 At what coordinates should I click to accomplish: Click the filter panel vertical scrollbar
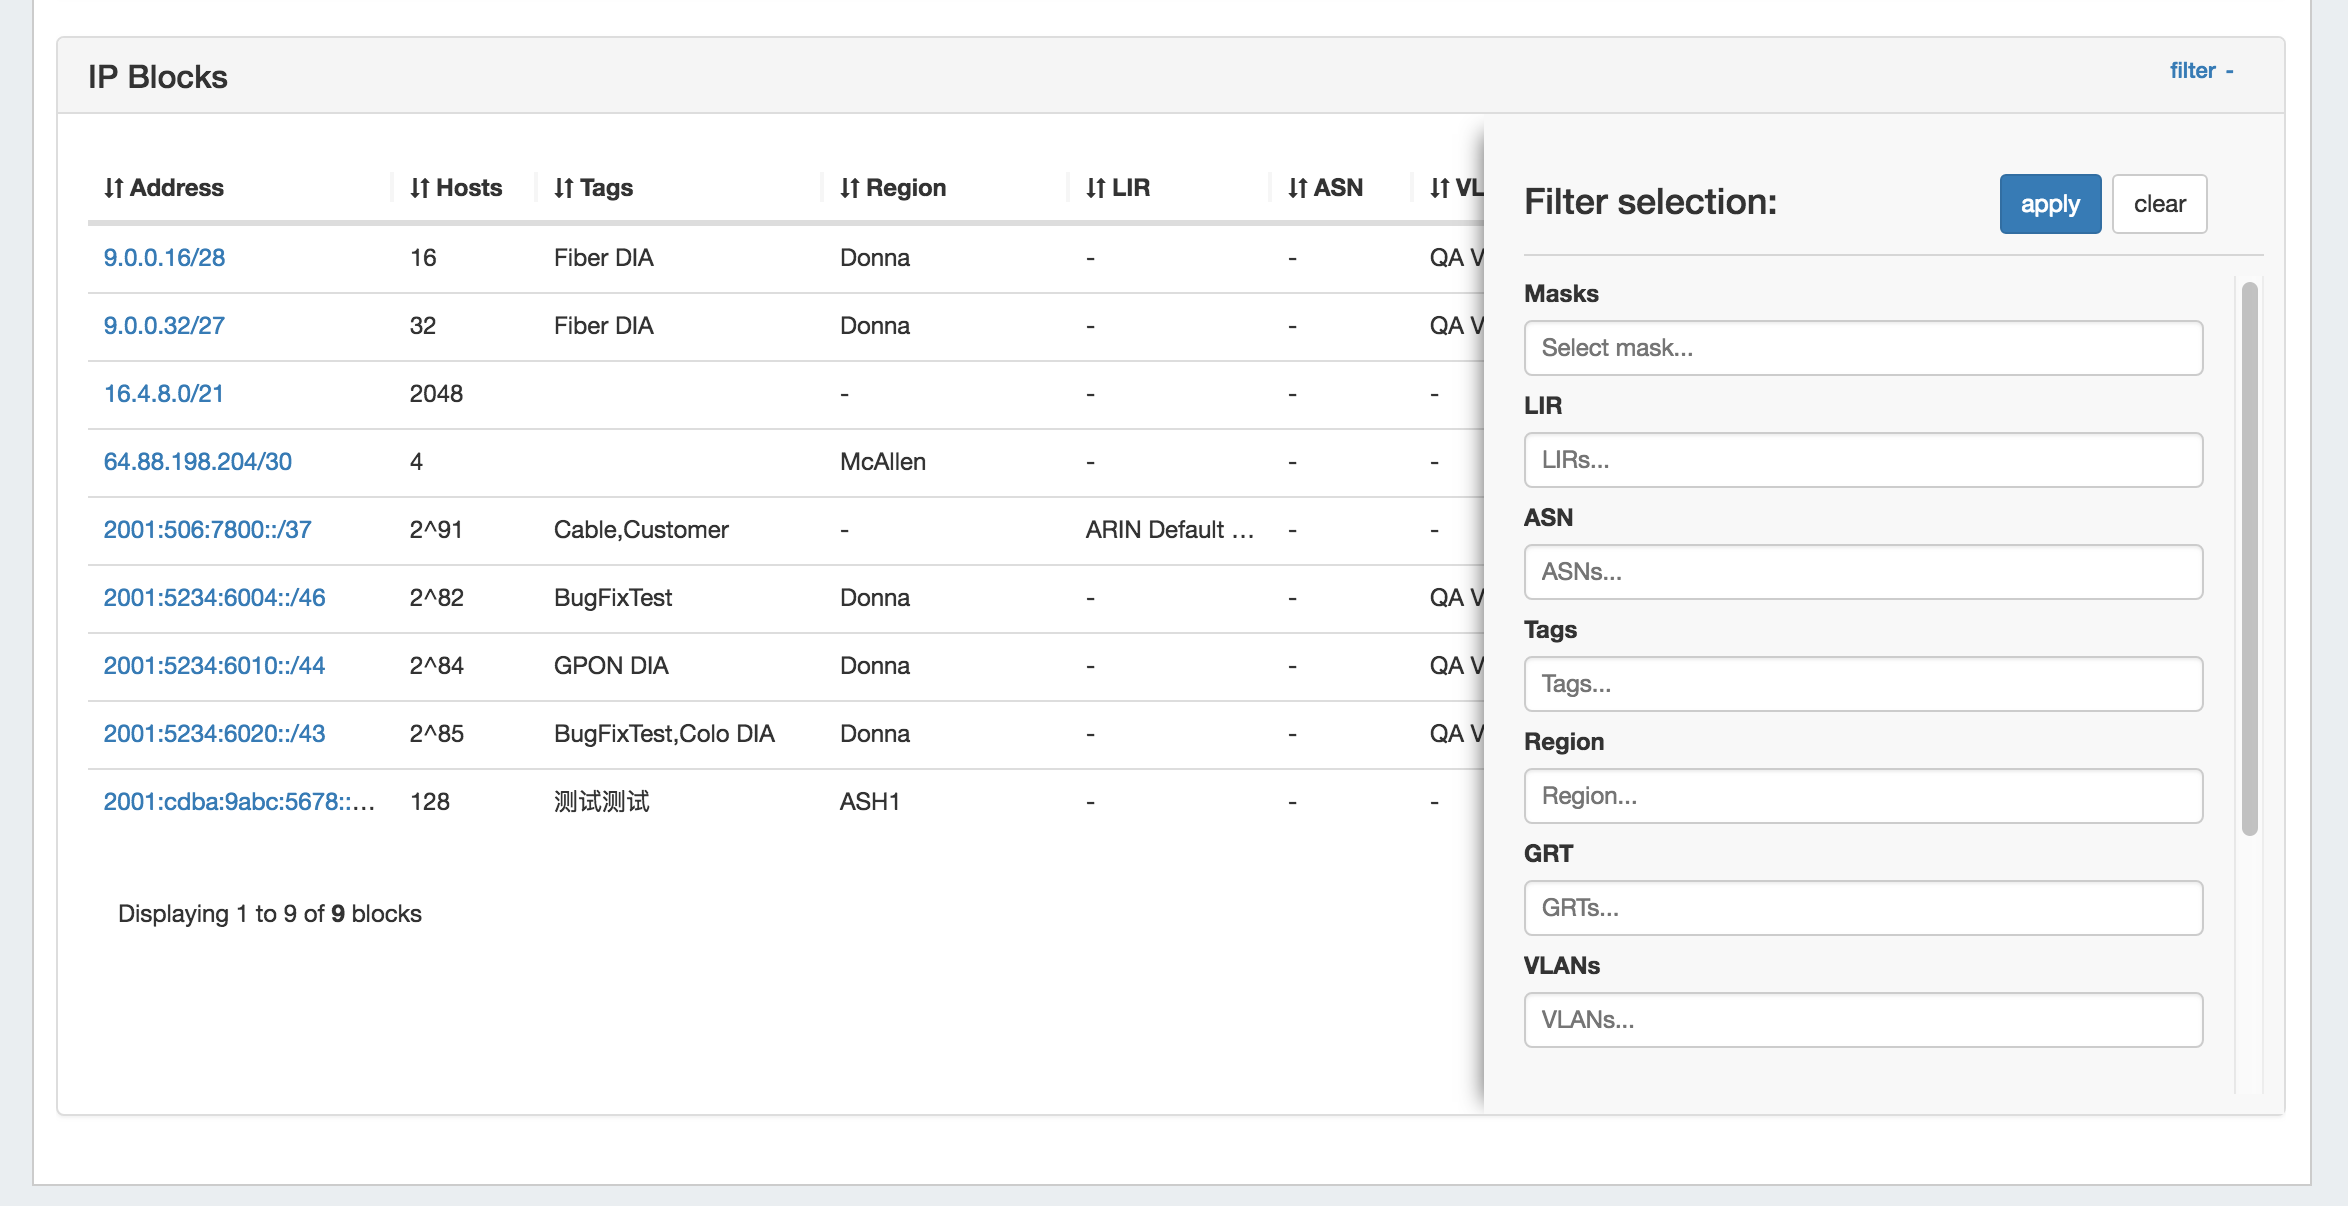pyautogui.click(x=2249, y=558)
